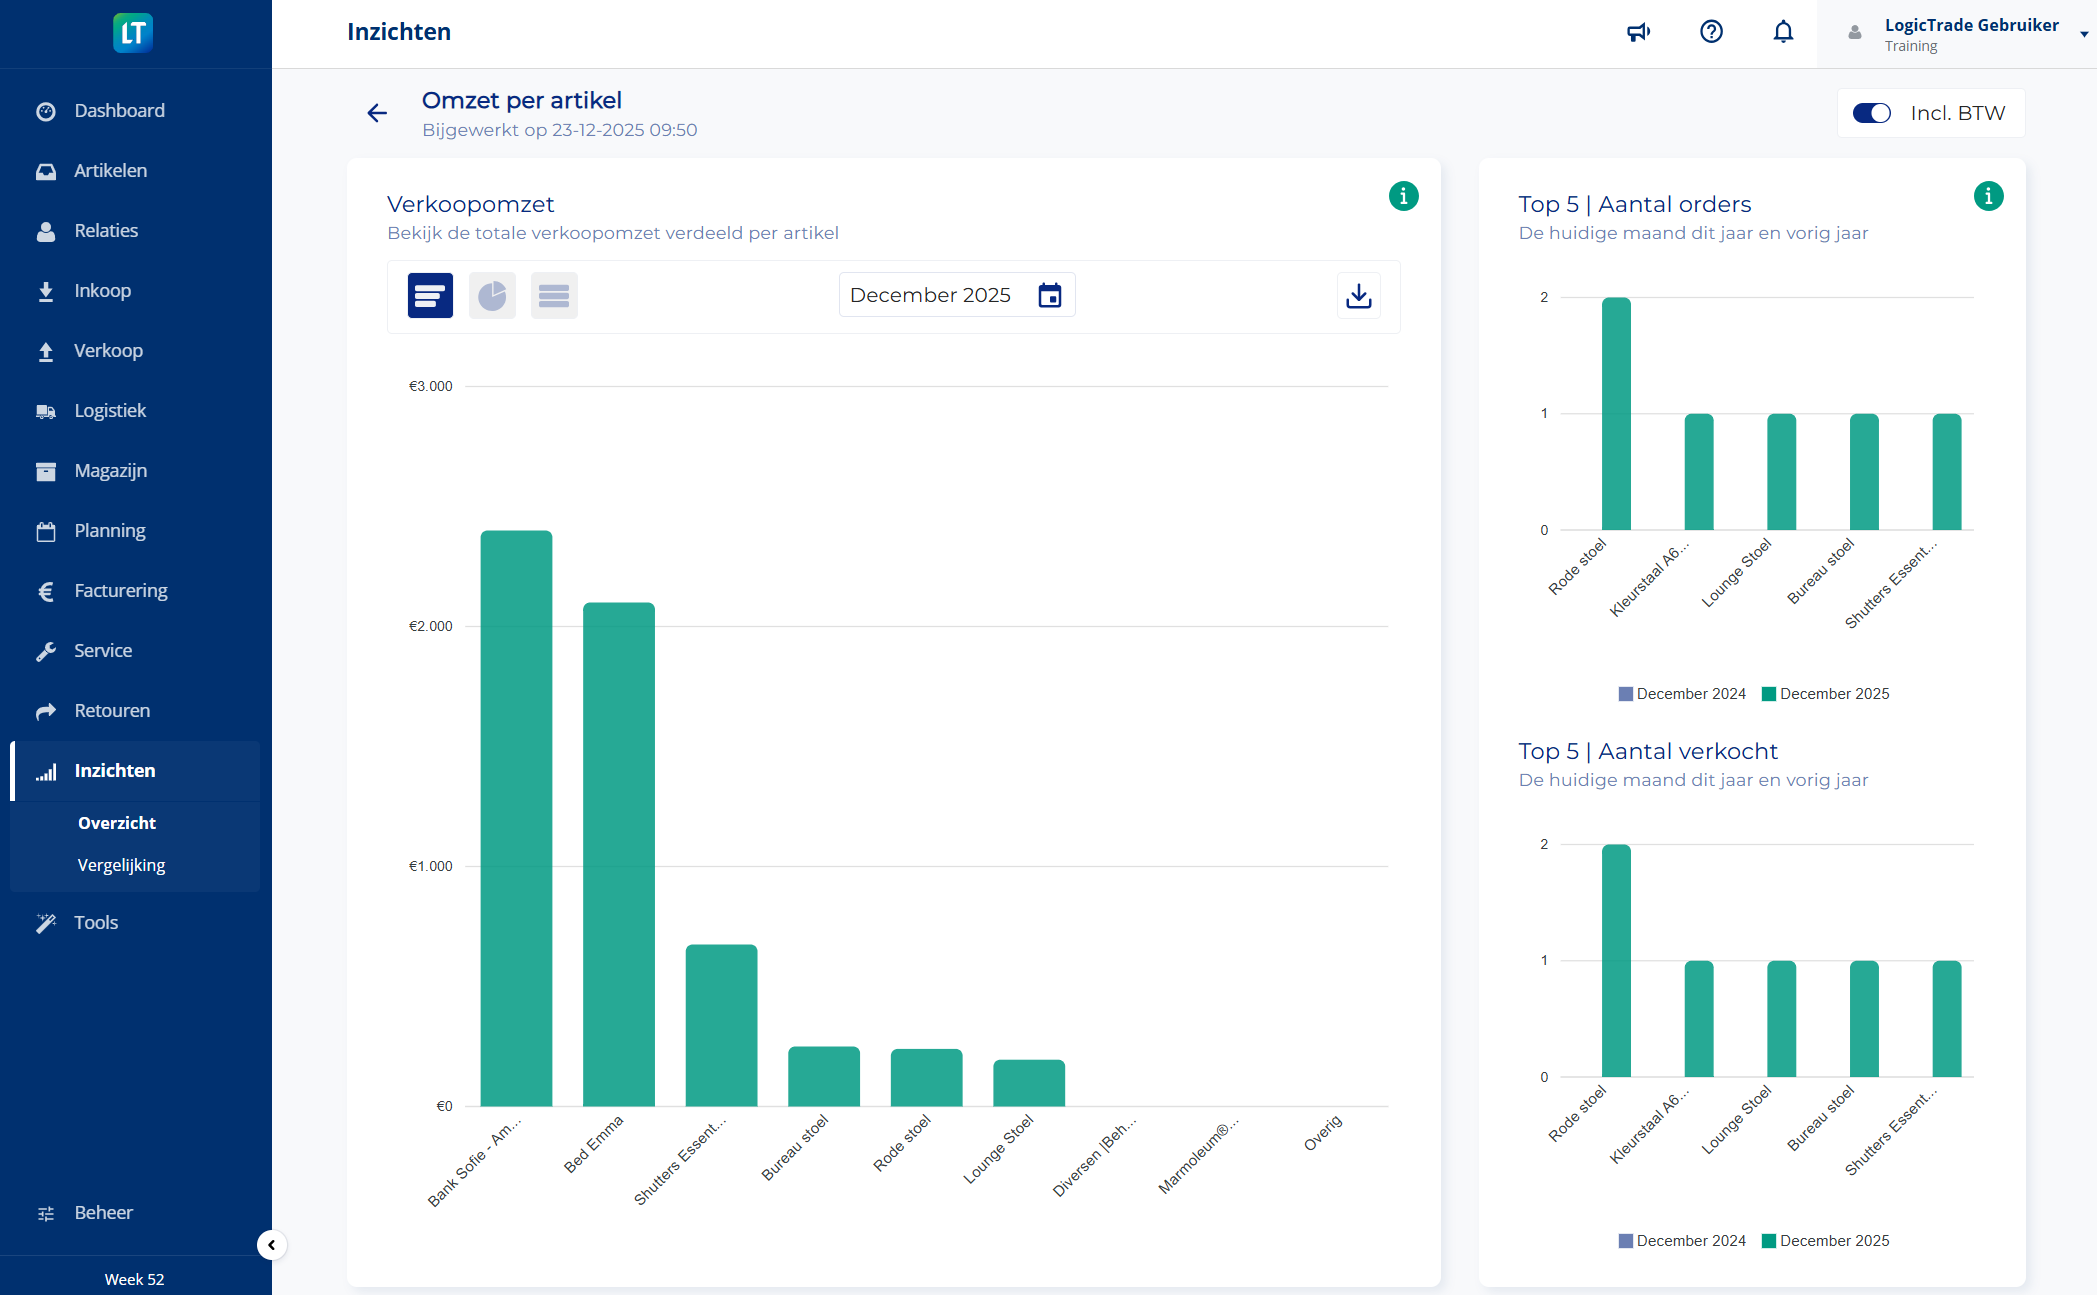Switch the chart to pie view
2097x1295 pixels.
pos(492,295)
